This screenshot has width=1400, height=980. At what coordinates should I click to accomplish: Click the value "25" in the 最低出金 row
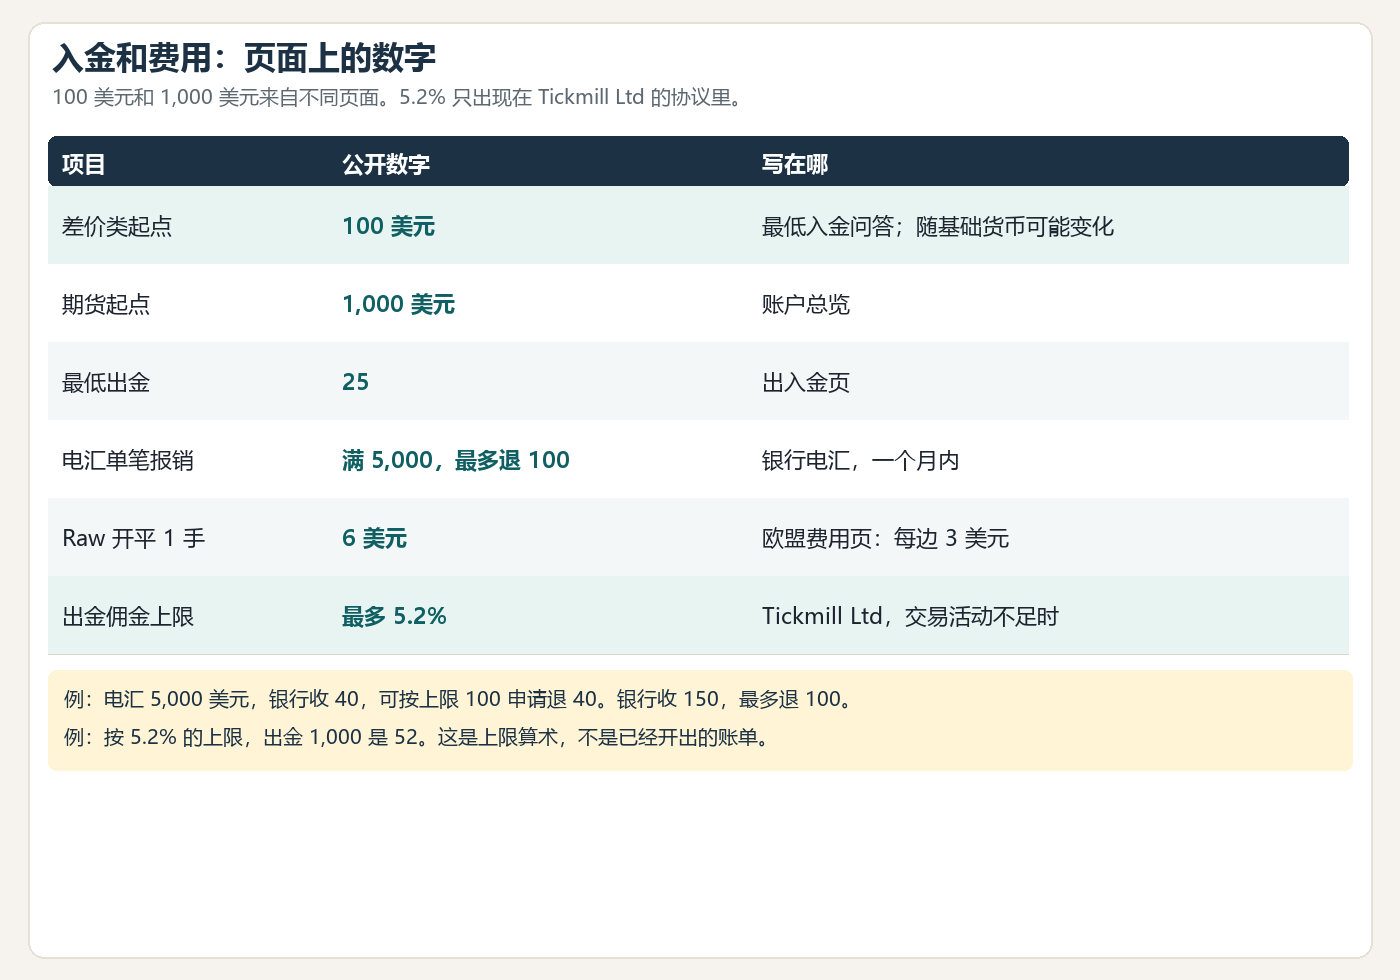tap(356, 382)
